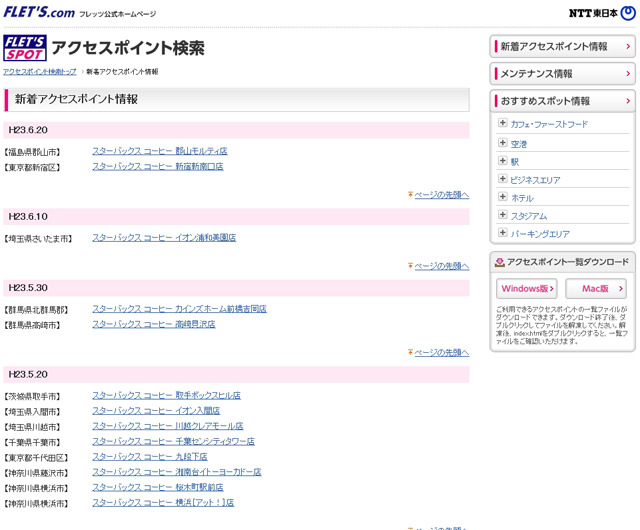Select カフェ・ファーストフード category label
Viewport: 640px width, 530px height.
pyautogui.click(x=549, y=124)
